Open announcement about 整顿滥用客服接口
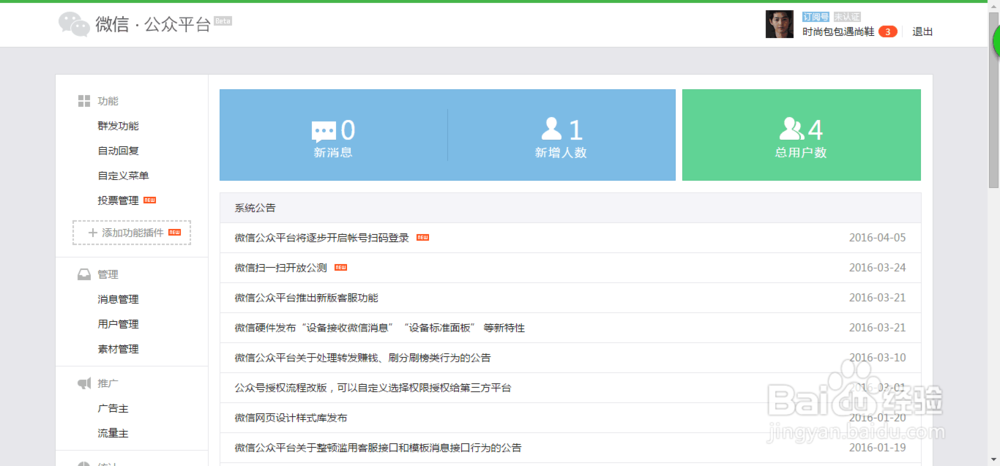 click(x=378, y=448)
